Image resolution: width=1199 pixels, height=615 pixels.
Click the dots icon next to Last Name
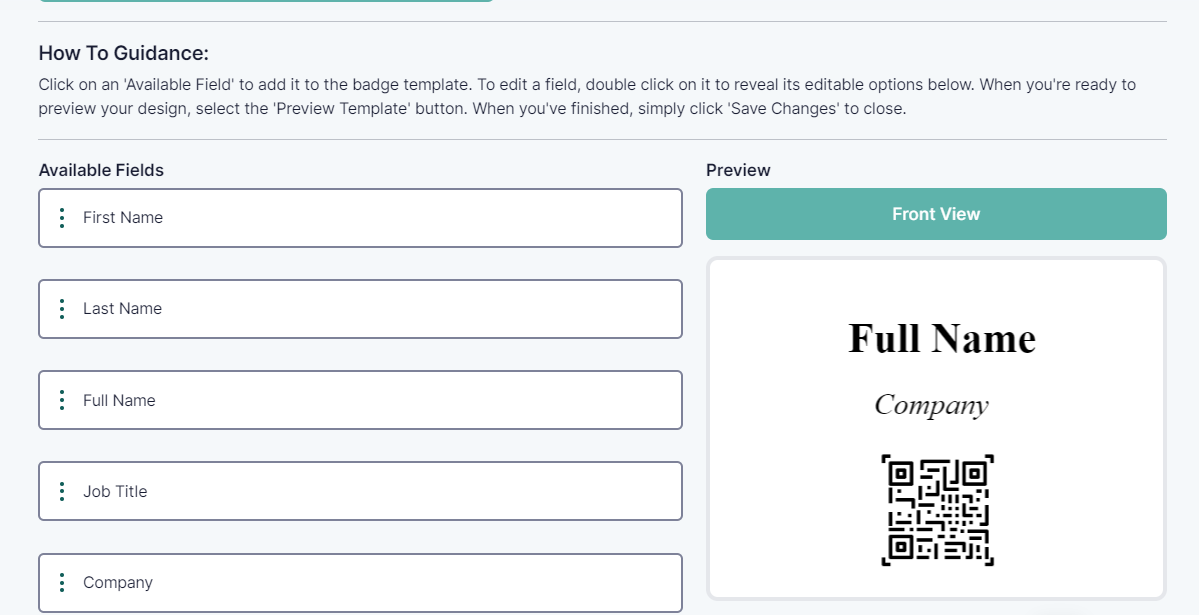(x=62, y=309)
